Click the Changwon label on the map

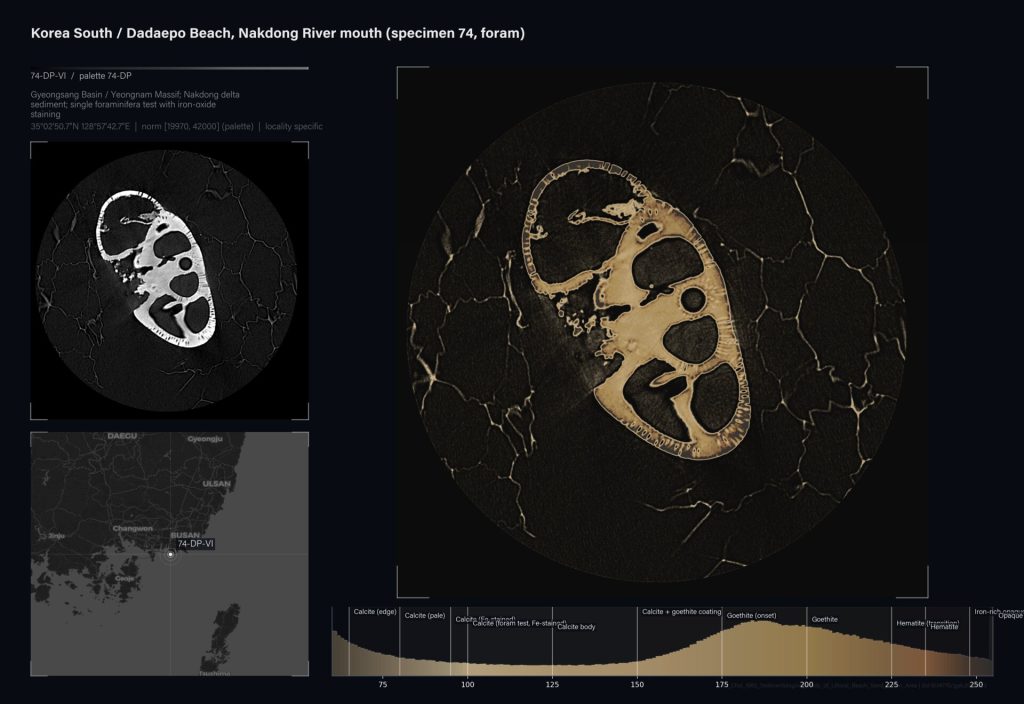point(133,528)
